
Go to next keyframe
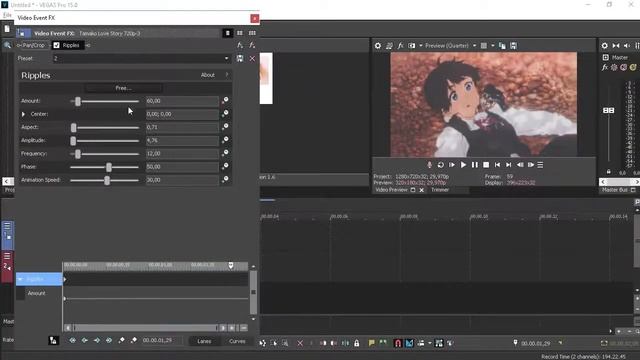[97, 340]
